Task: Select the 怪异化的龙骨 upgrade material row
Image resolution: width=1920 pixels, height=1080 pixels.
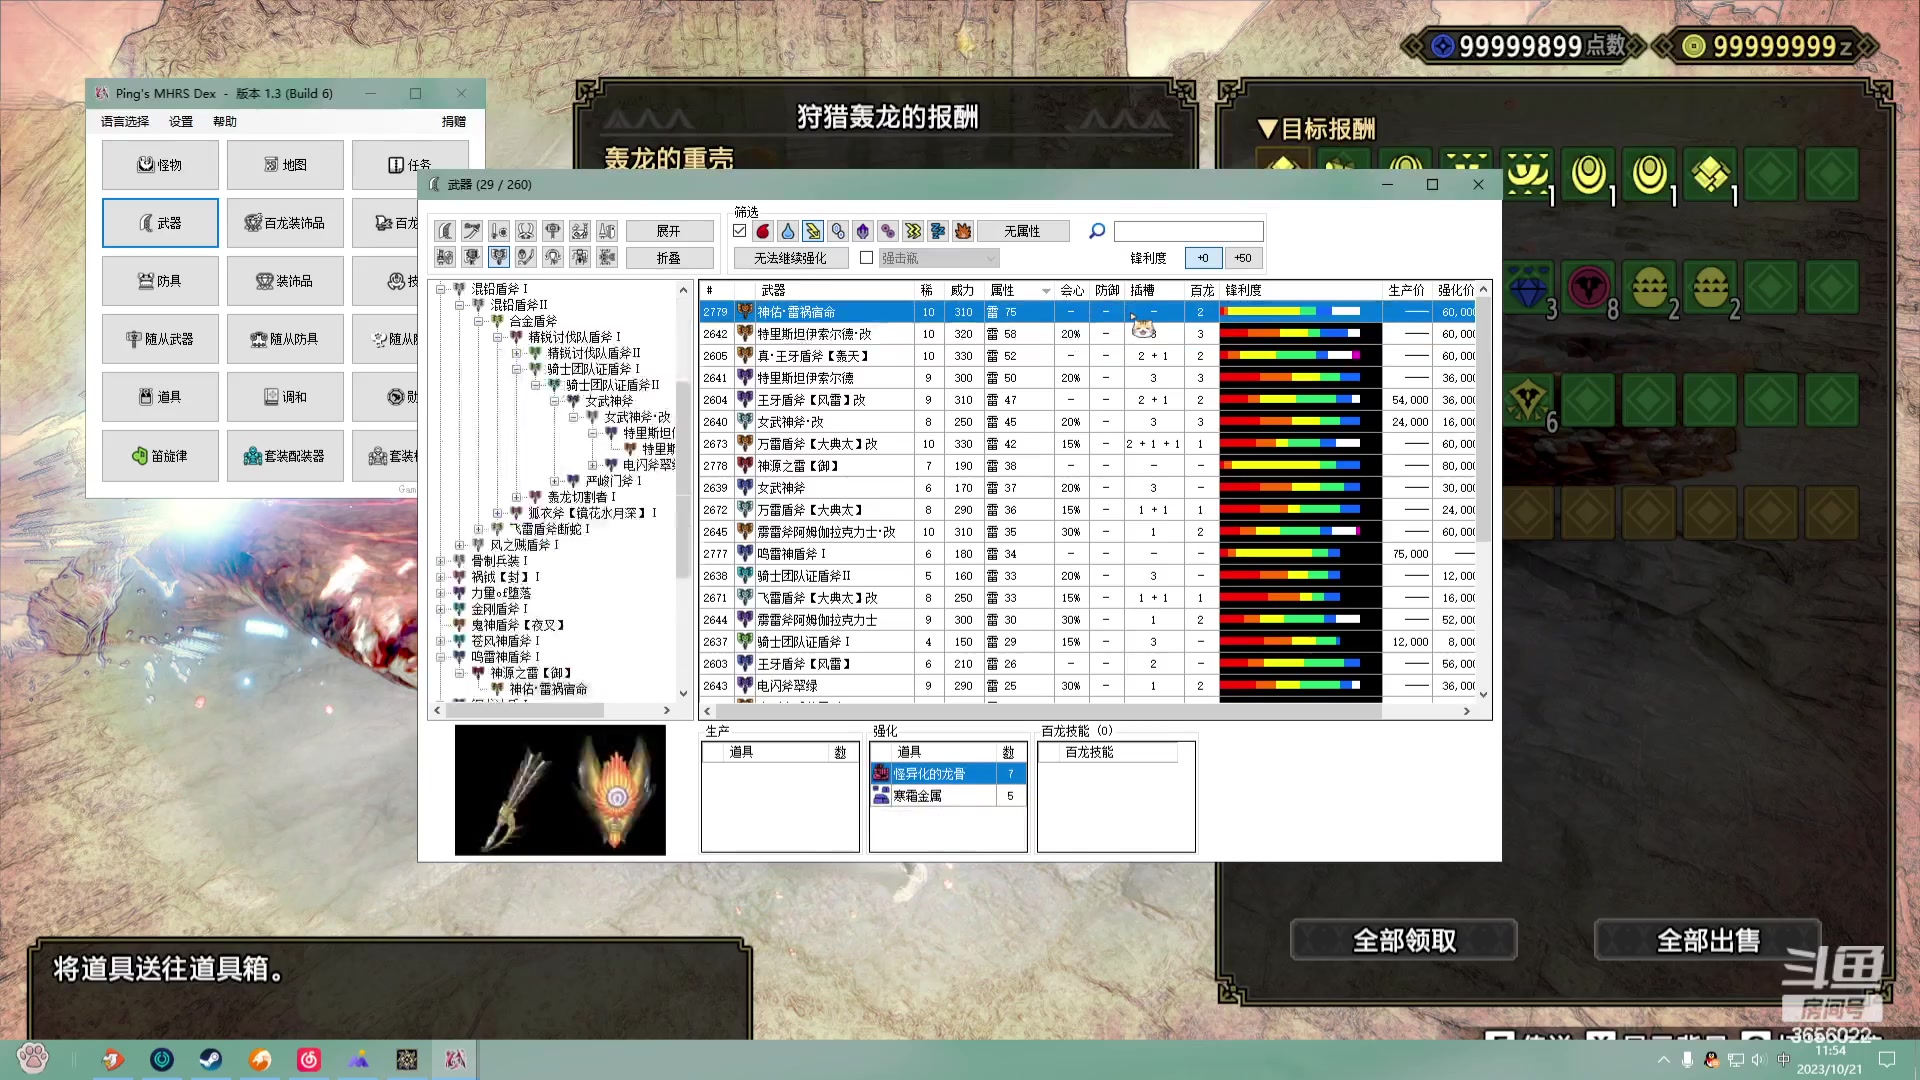Action: [948, 774]
